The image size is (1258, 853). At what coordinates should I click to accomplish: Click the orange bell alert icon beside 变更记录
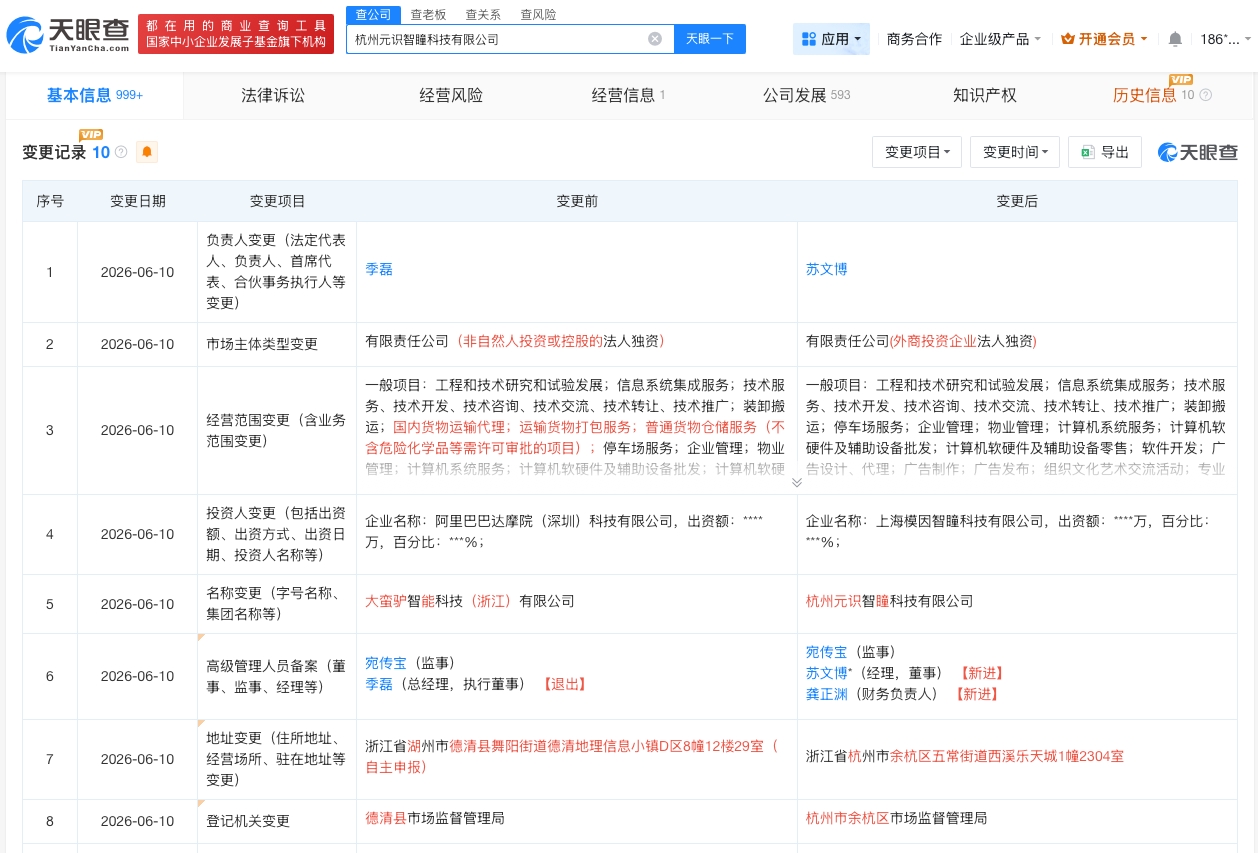147,152
